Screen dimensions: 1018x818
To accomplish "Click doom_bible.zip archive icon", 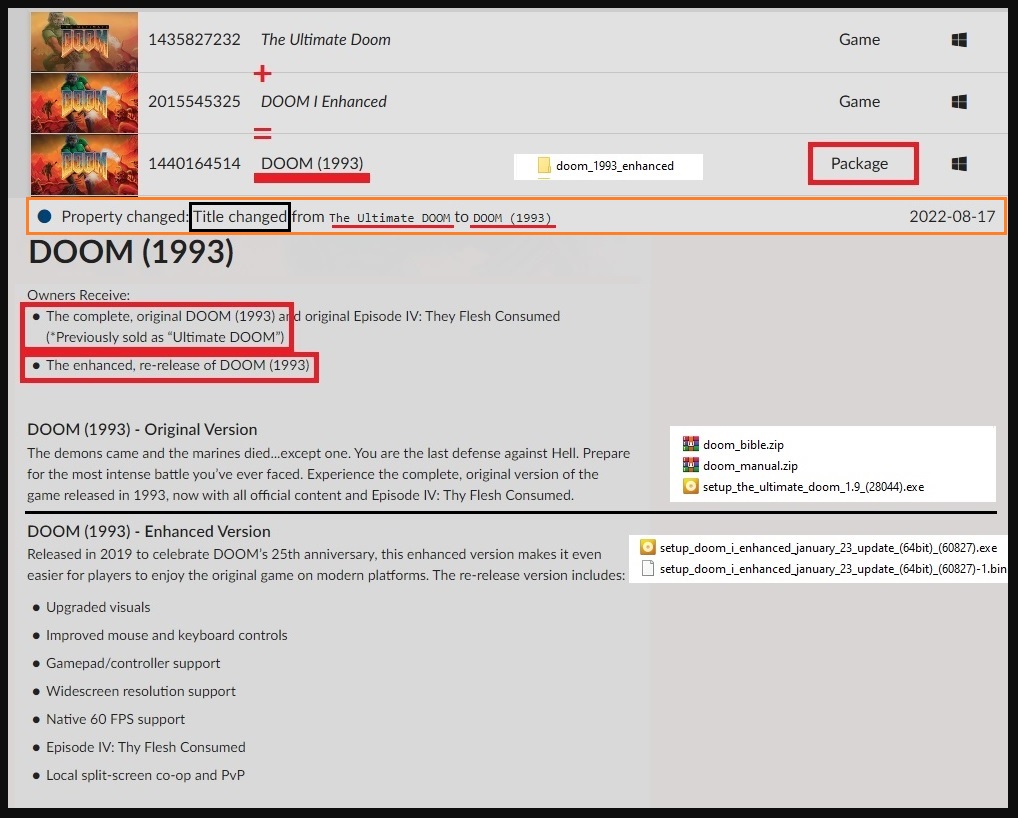I will point(691,444).
